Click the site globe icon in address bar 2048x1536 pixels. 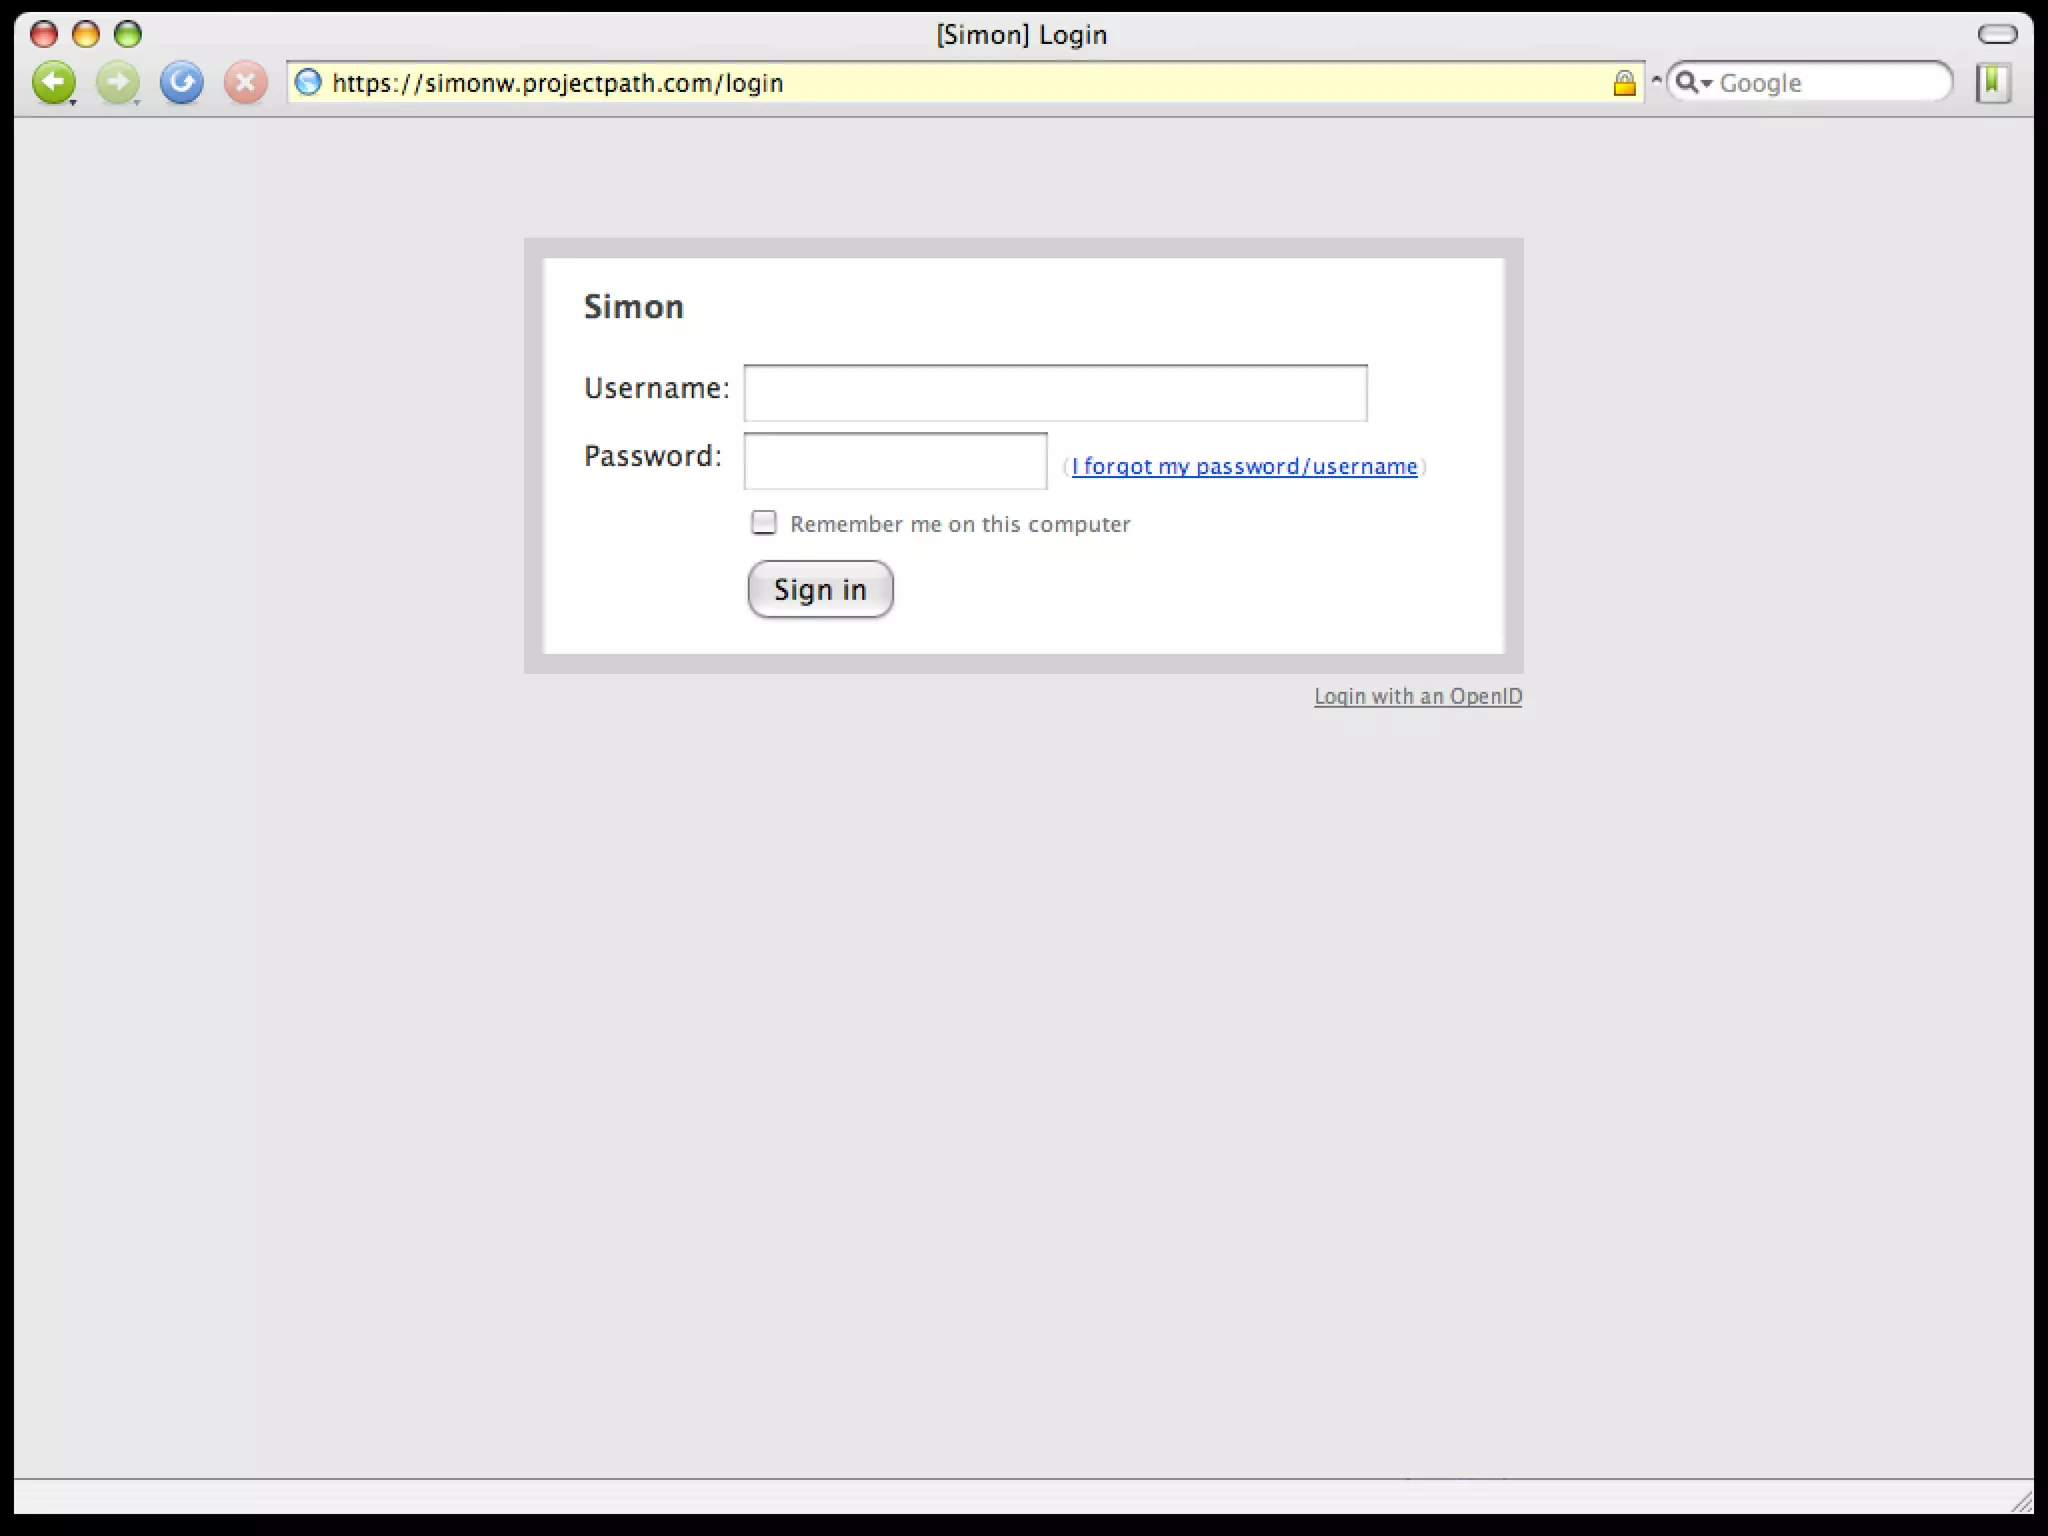(x=309, y=82)
